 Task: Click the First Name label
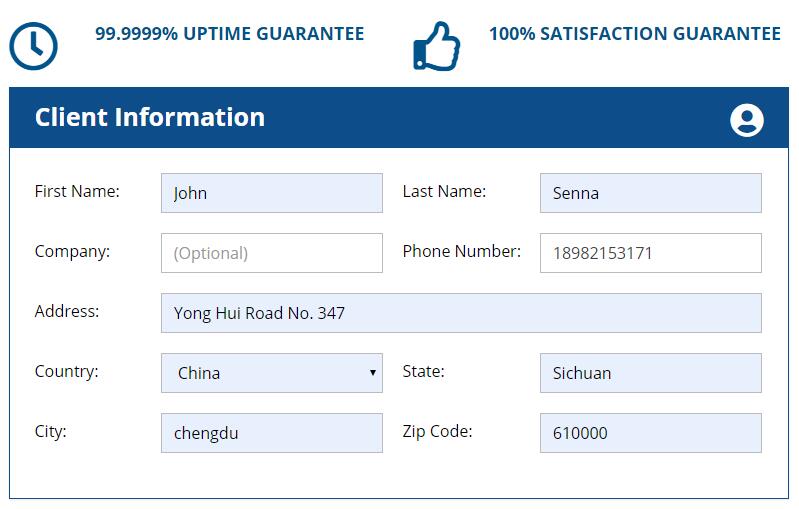pyautogui.click(x=77, y=191)
